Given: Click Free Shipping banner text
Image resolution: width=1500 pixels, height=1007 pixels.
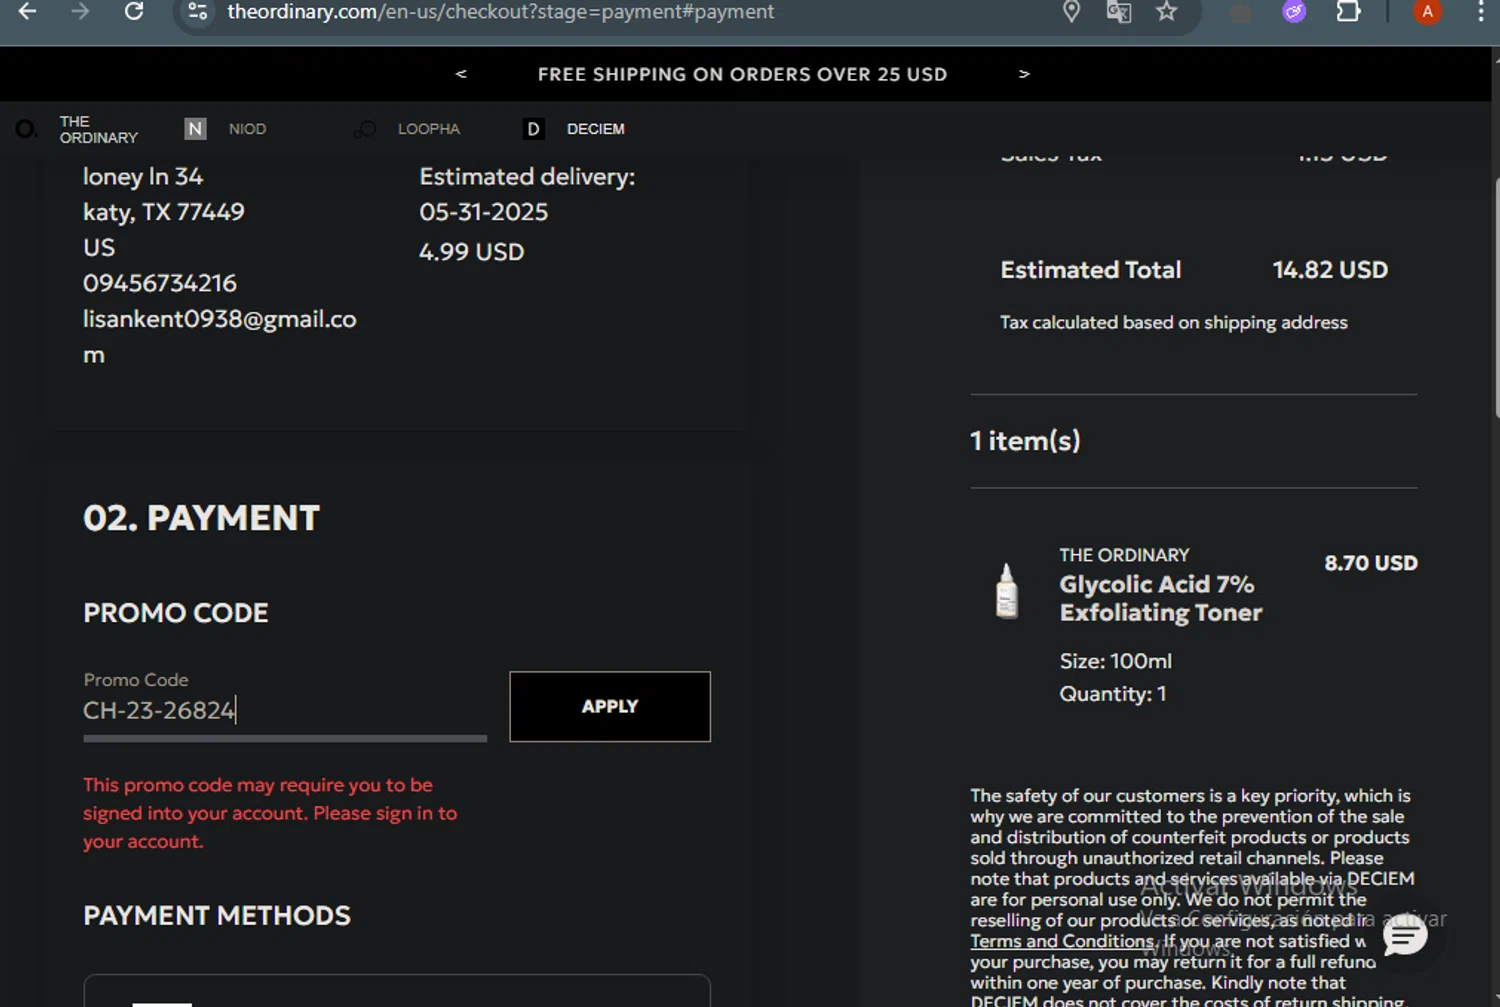Looking at the screenshot, I should click(x=742, y=74).
